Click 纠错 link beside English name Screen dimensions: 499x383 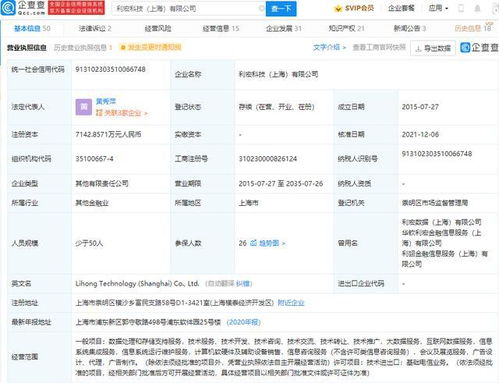click(242, 284)
